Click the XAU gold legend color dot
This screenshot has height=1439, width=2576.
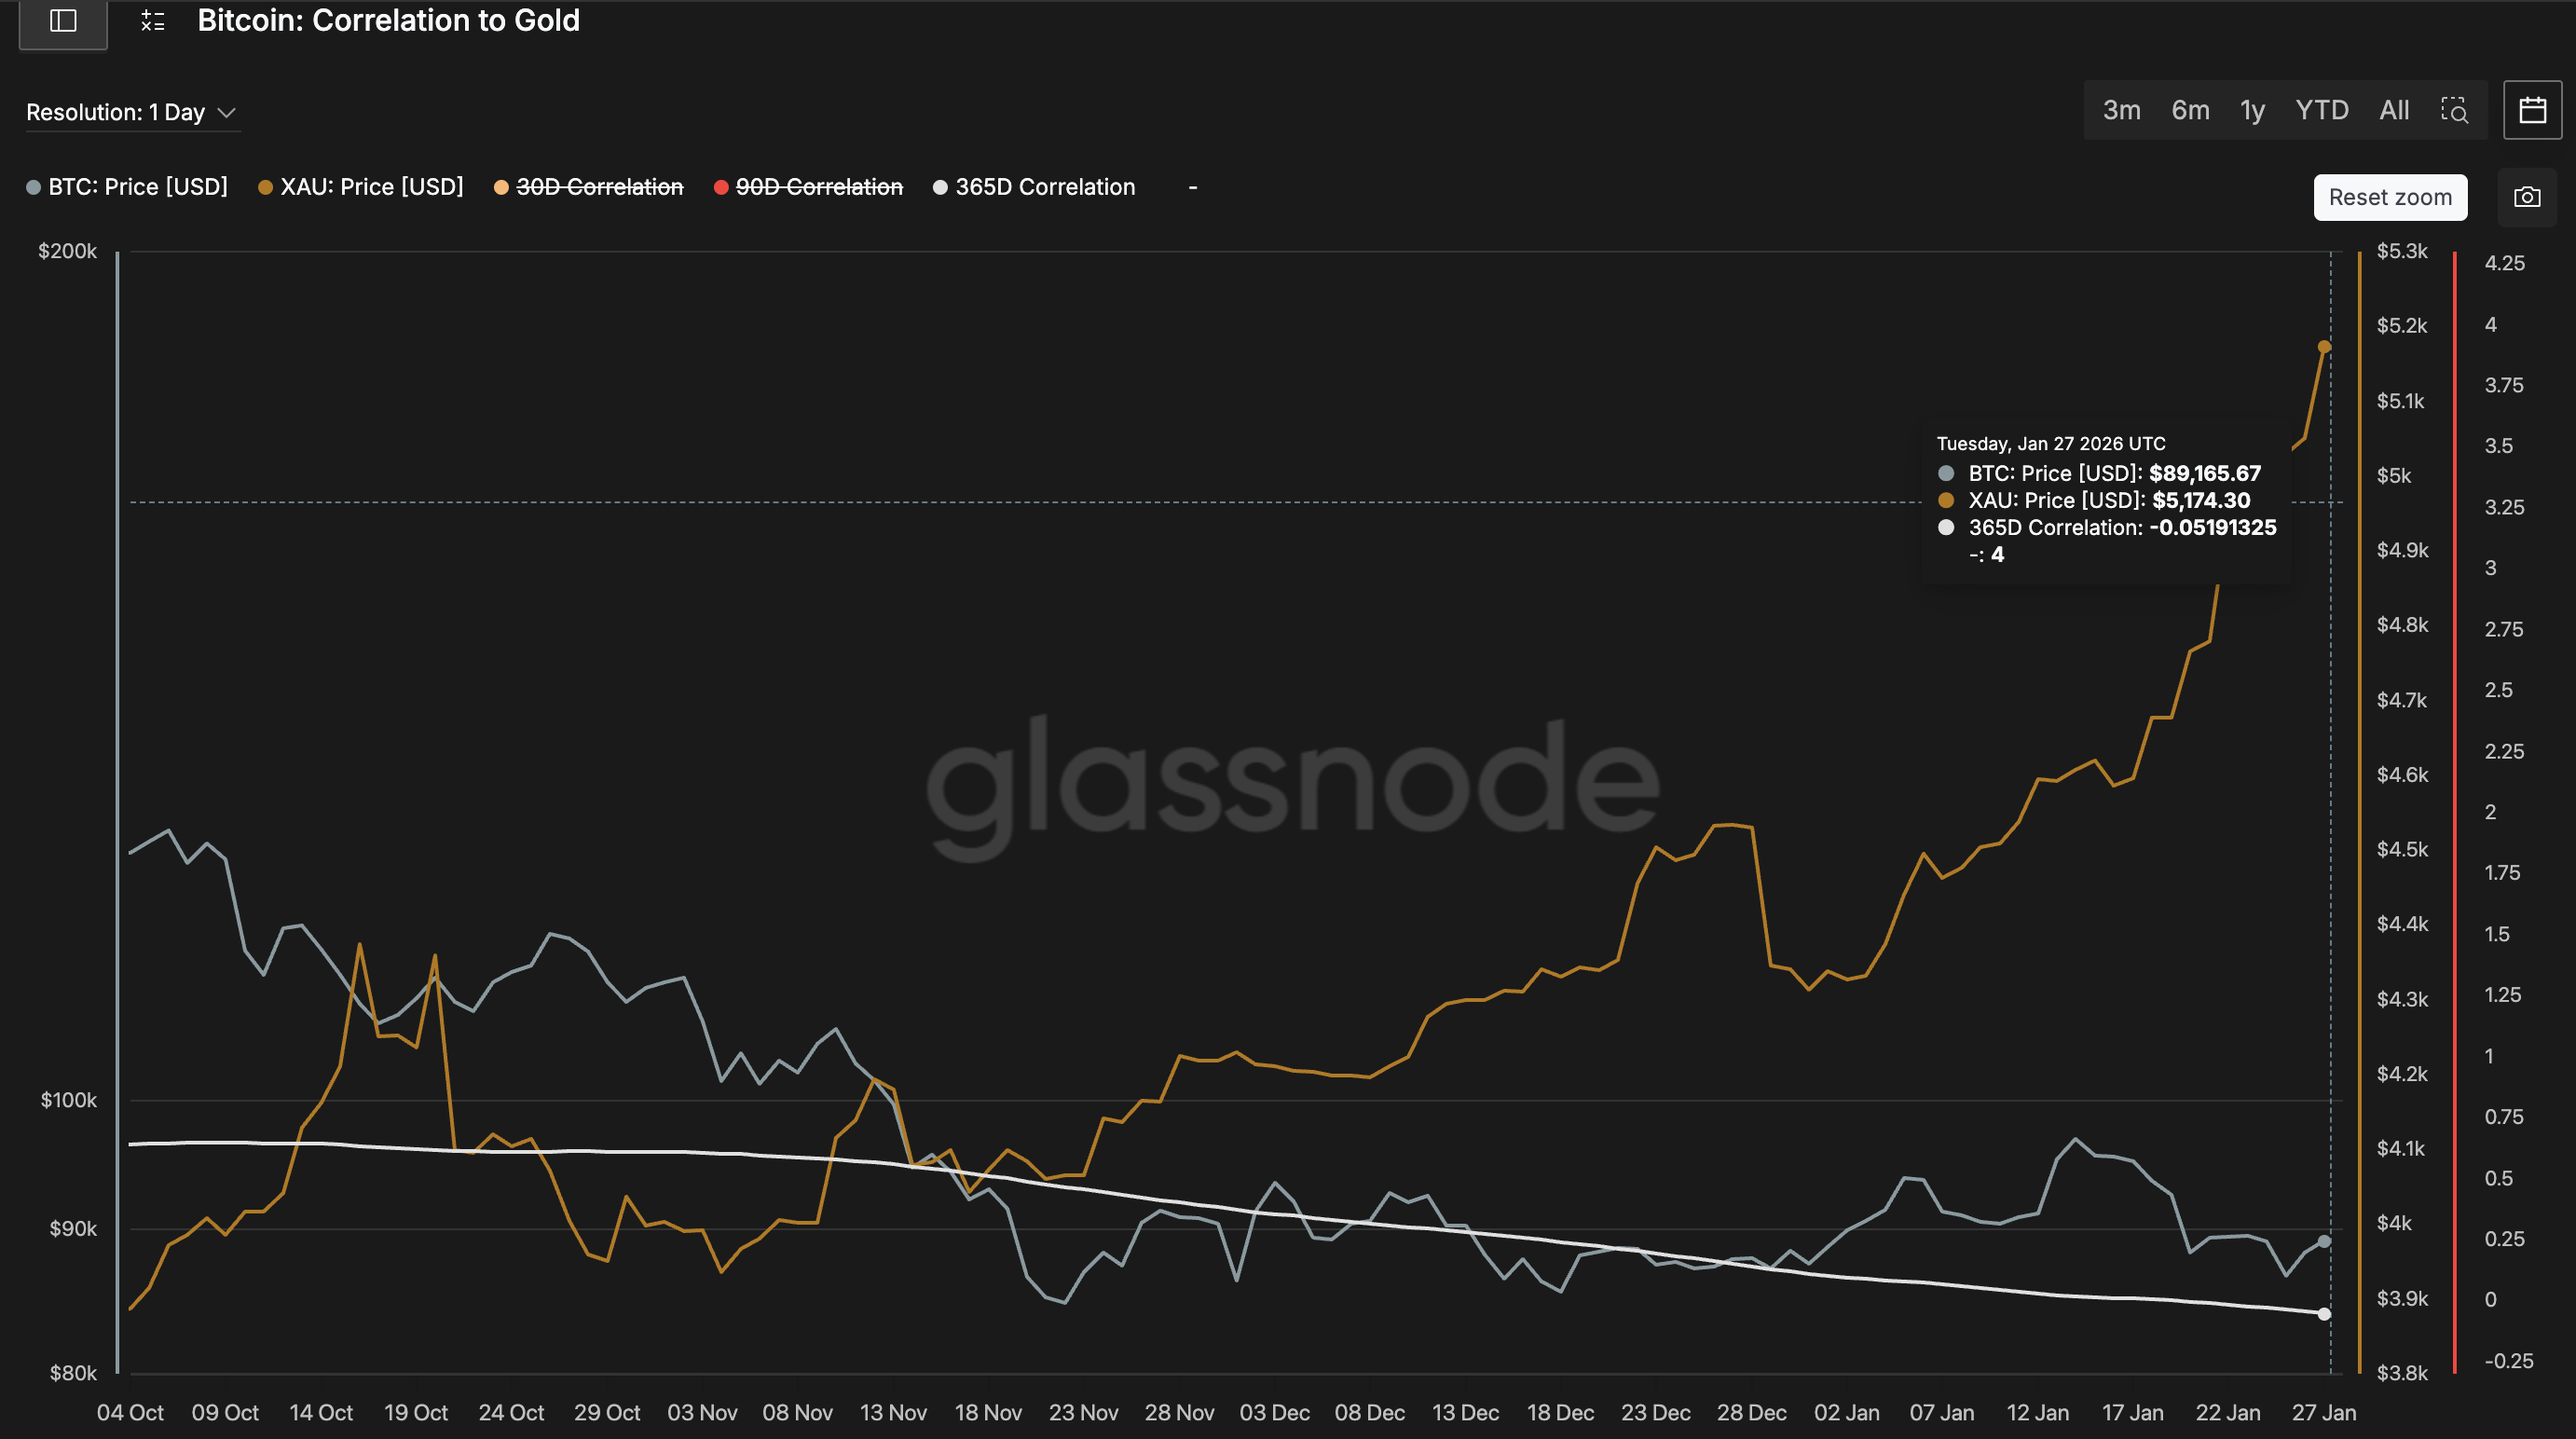pyautogui.click(x=265, y=187)
